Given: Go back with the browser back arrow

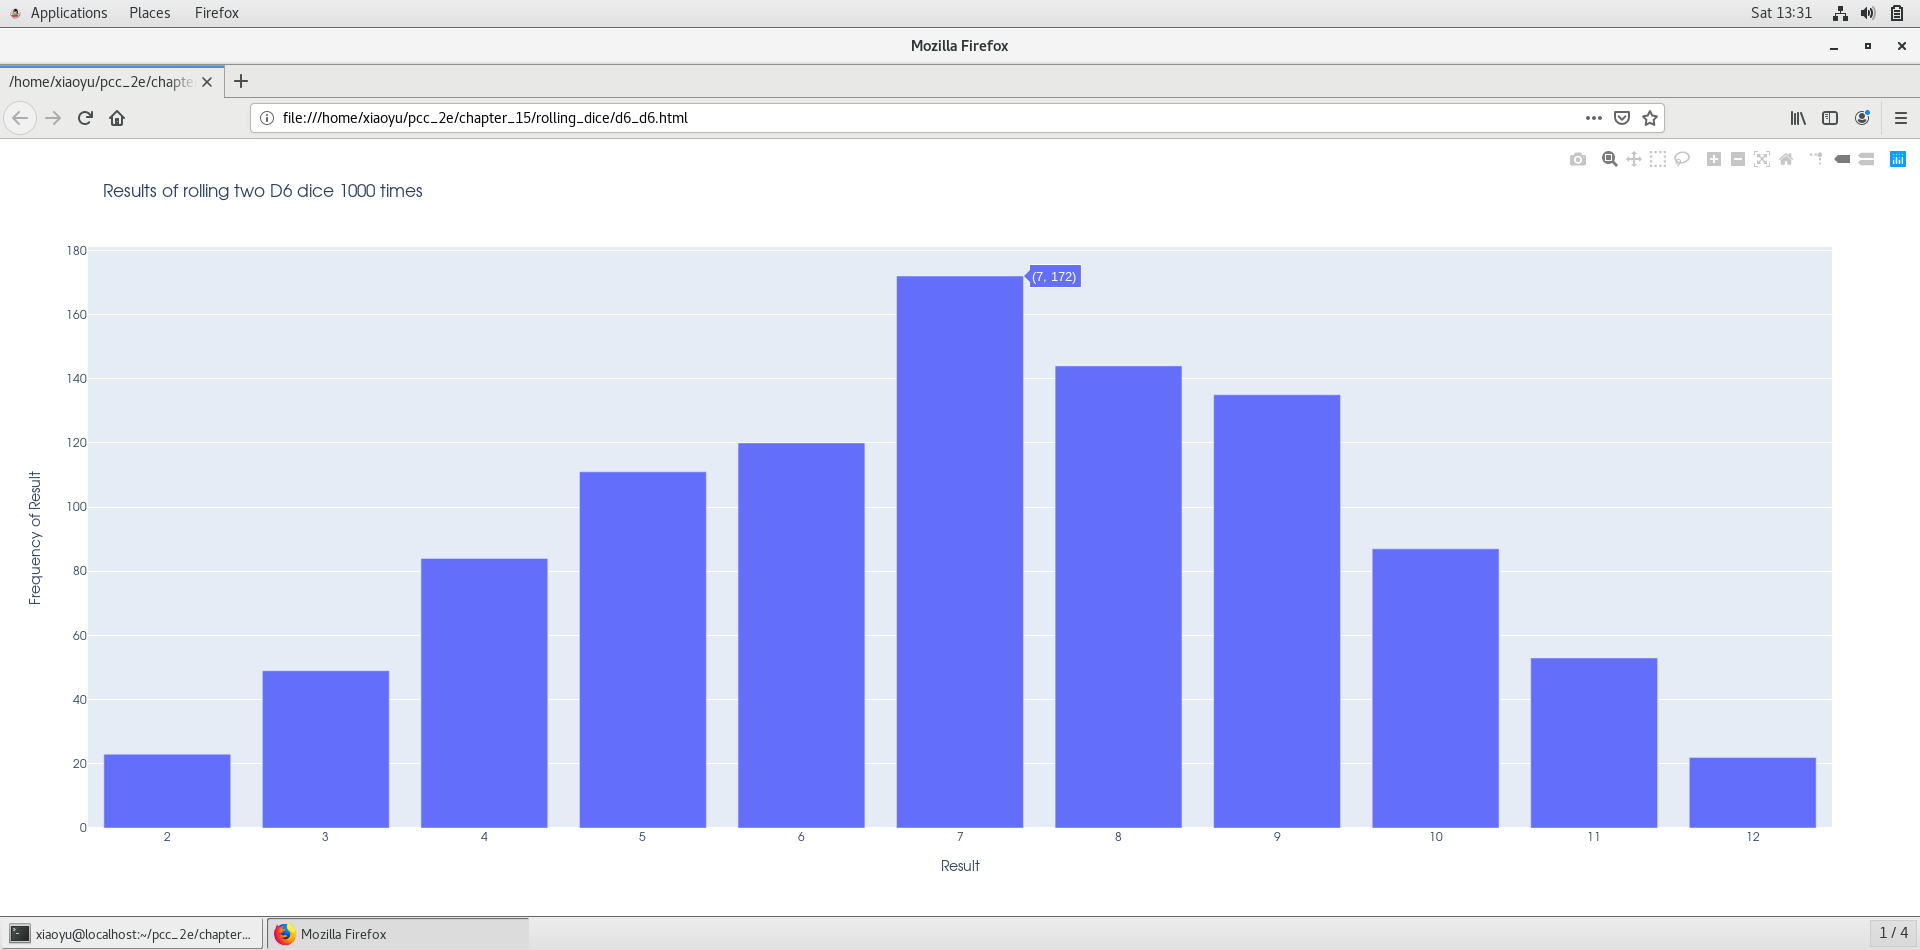Looking at the screenshot, I should tap(20, 118).
